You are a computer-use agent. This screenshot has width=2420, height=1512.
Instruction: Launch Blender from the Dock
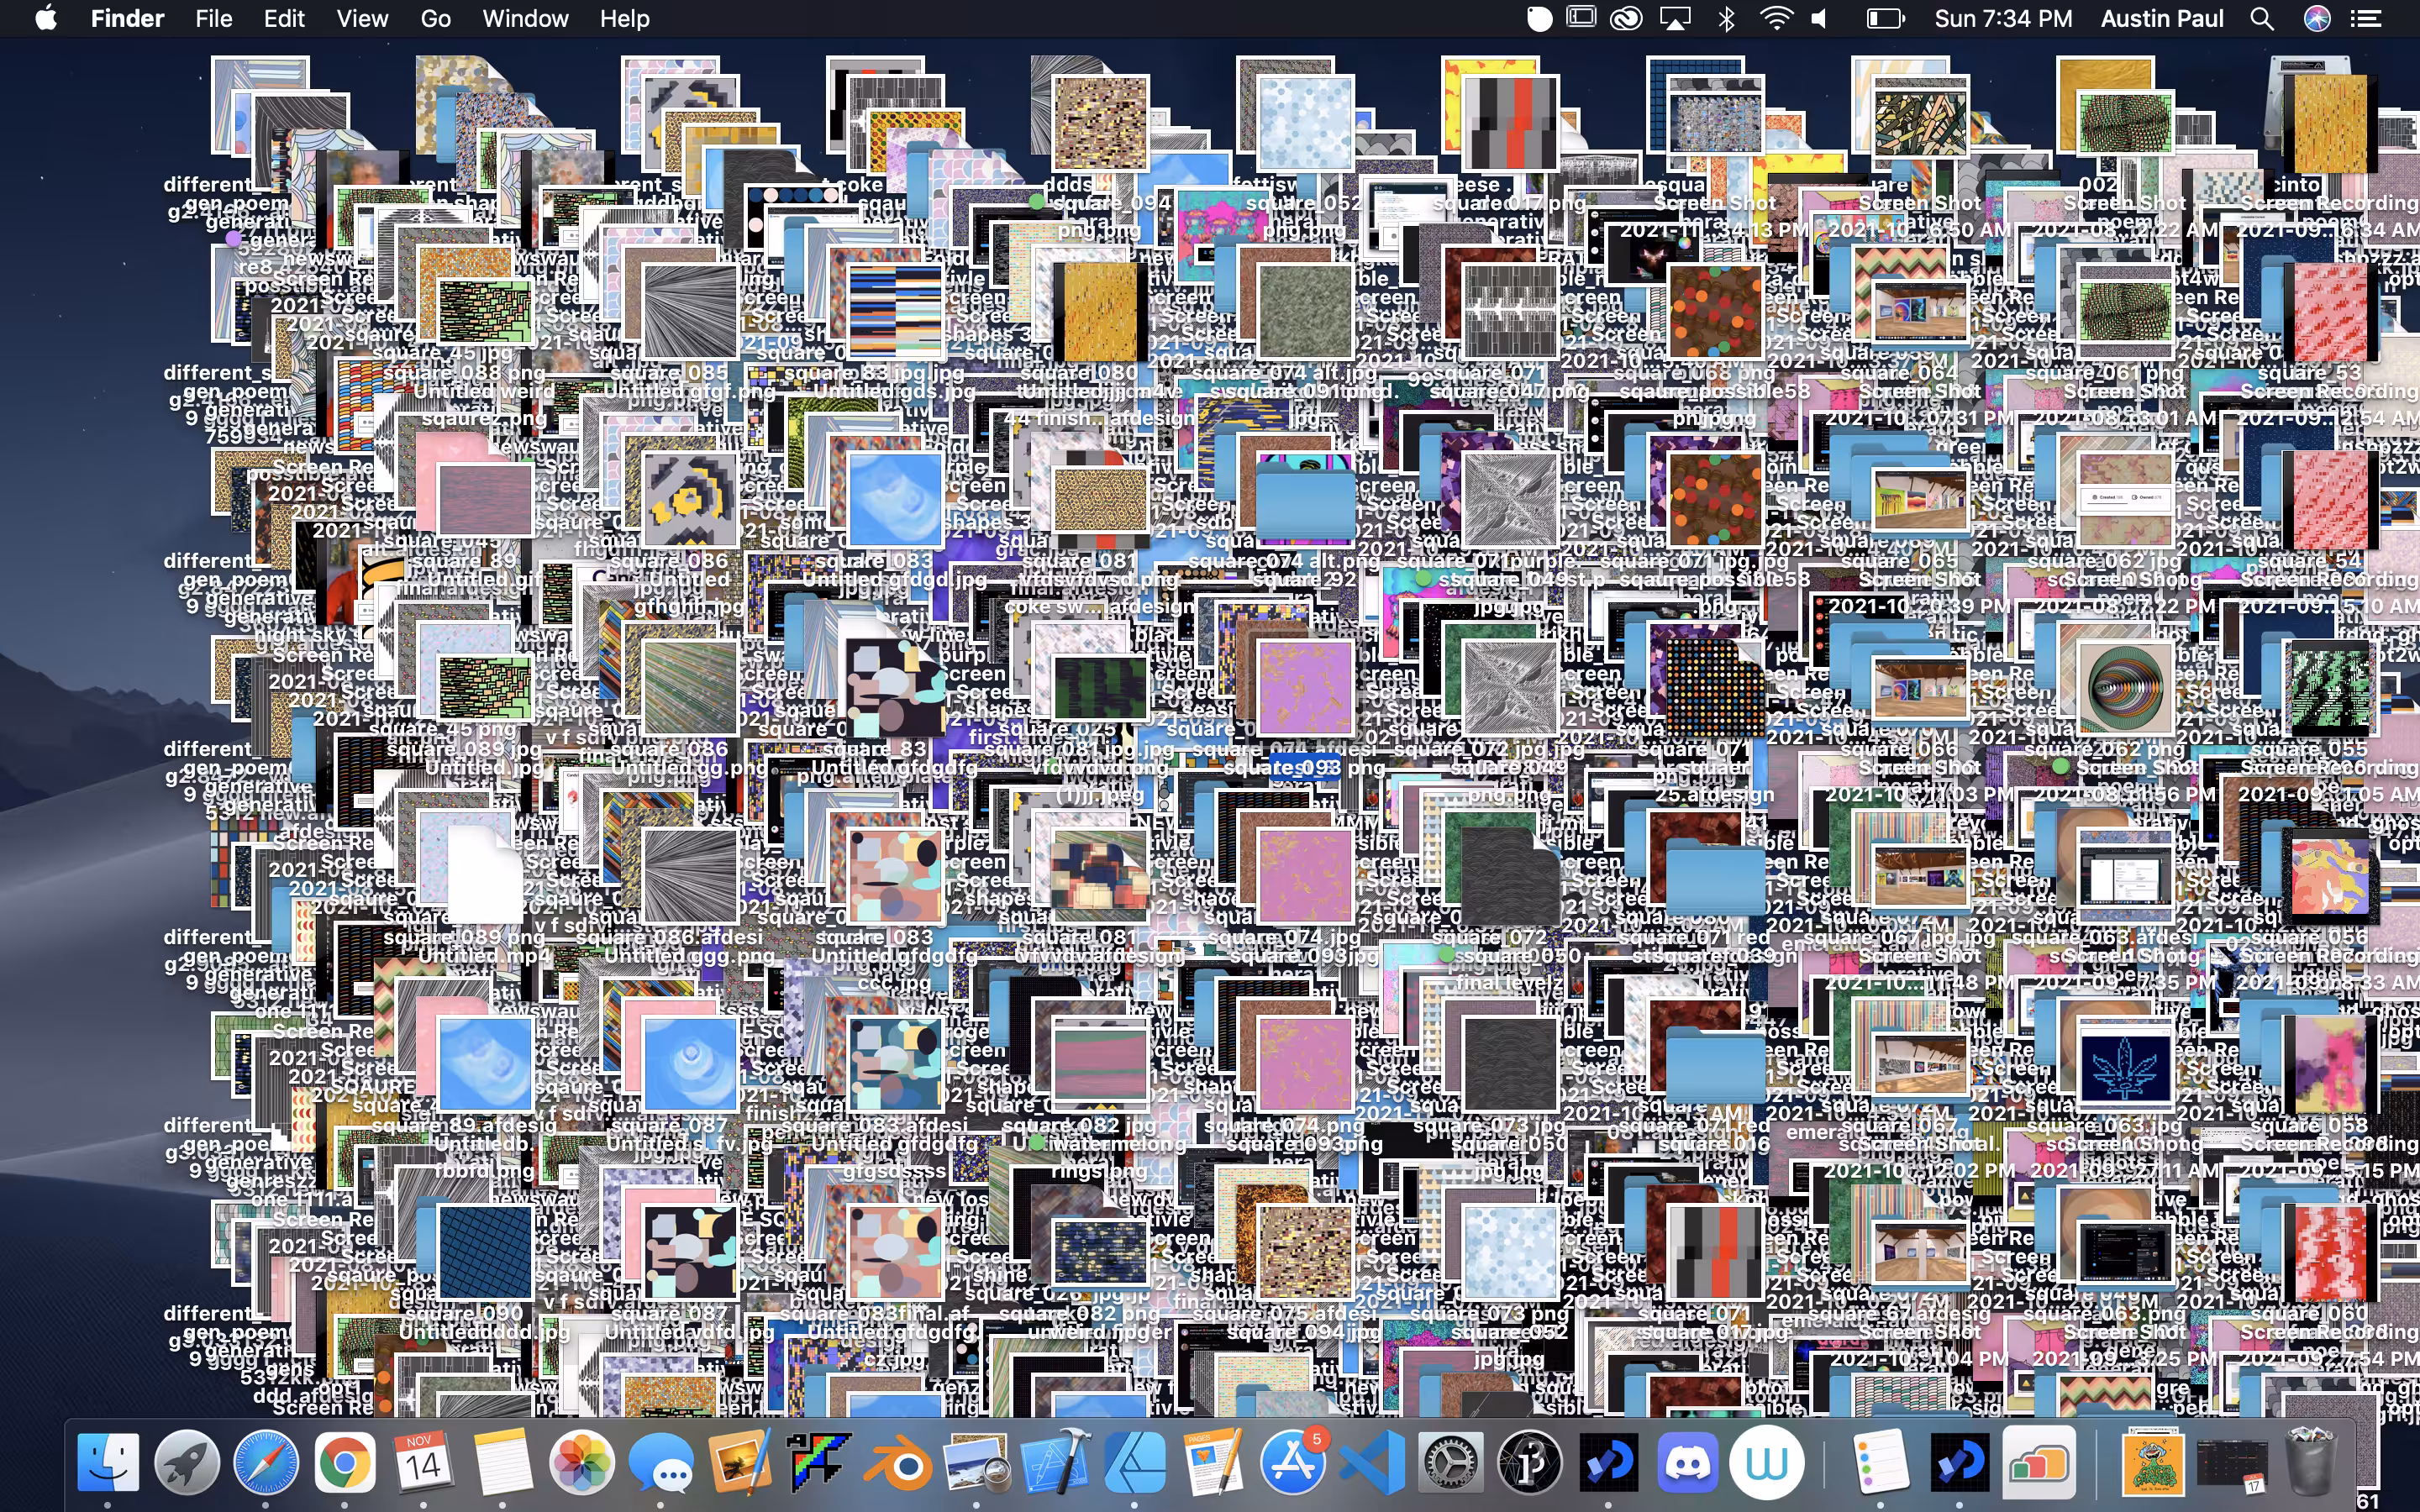897,1463
